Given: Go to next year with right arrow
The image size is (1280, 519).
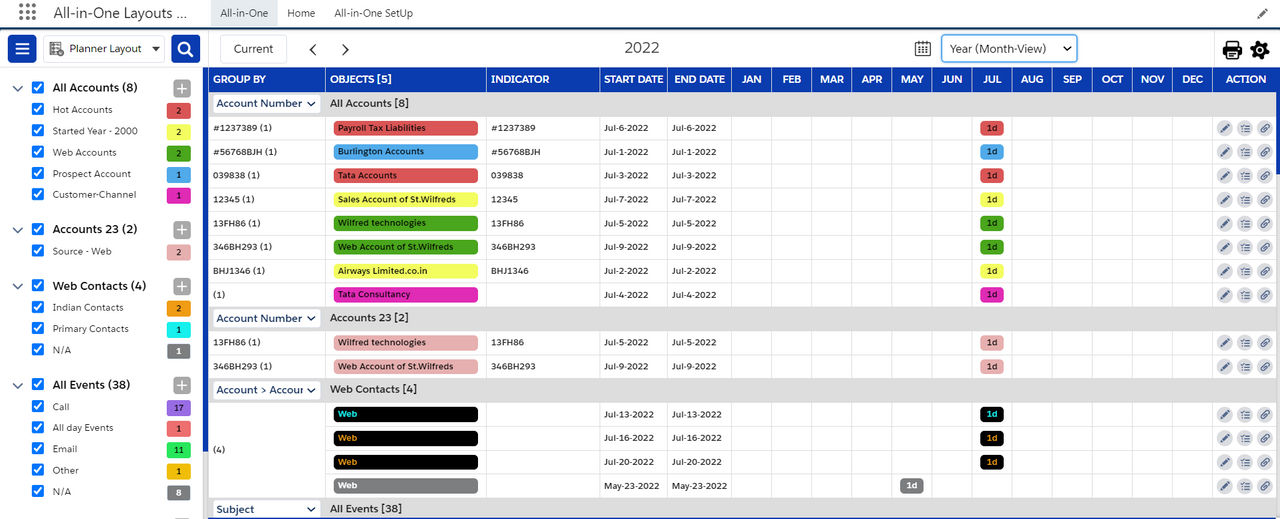Looking at the screenshot, I should click(x=345, y=49).
